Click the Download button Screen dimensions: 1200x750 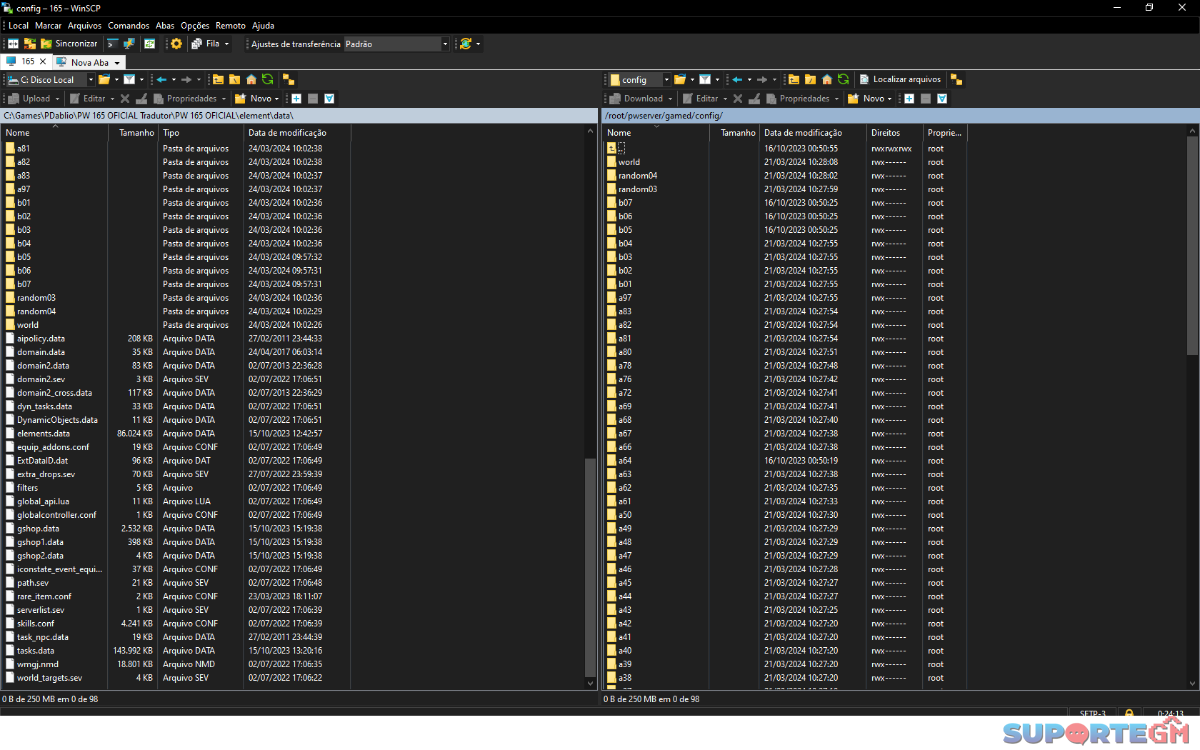[x=635, y=99]
